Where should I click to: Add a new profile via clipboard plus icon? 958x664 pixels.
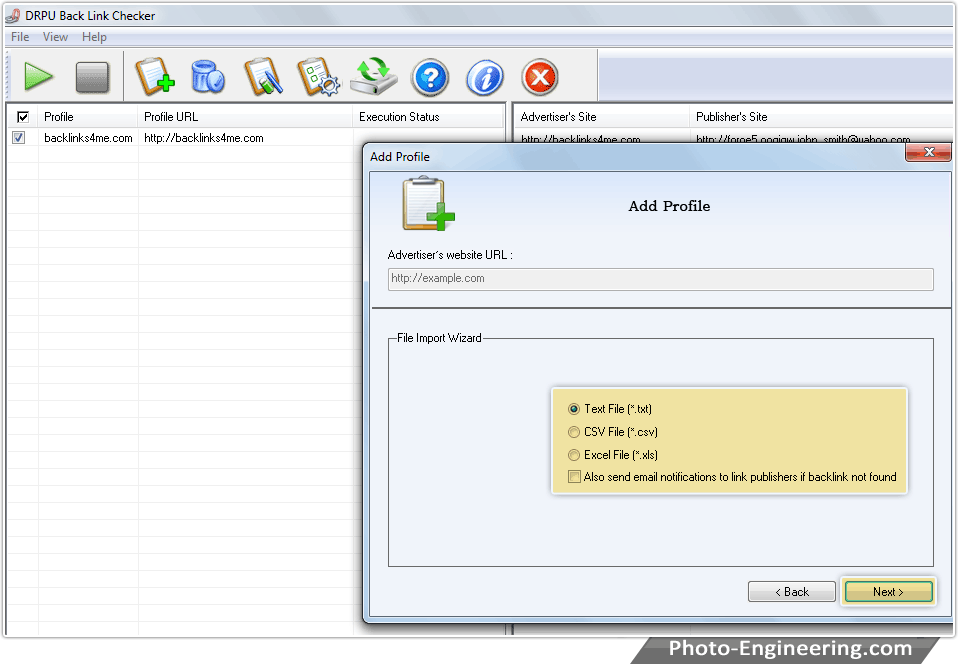tap(155, 76)
